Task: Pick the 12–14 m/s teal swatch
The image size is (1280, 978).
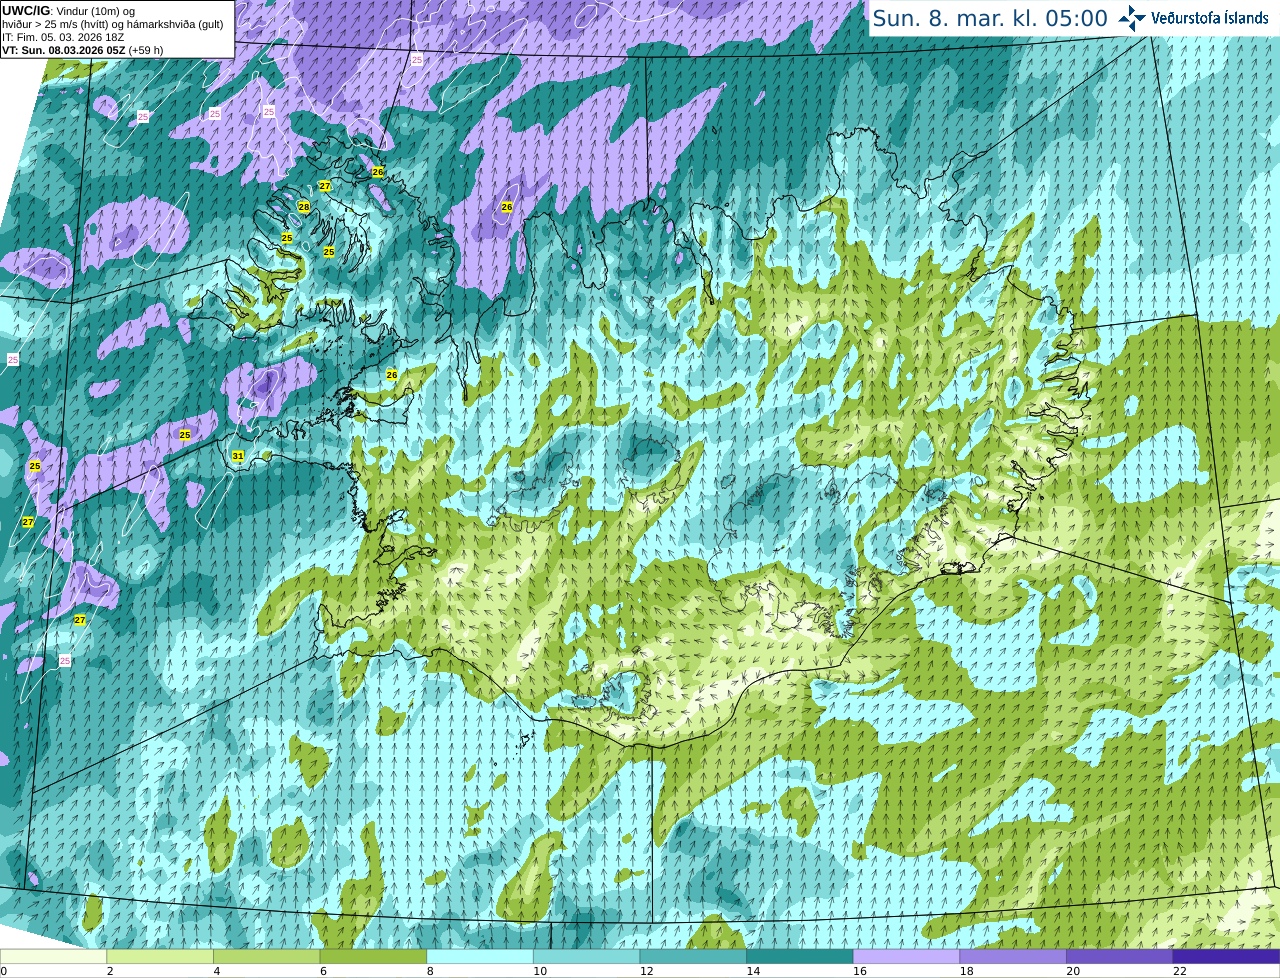Action: [x=693, y=956]
